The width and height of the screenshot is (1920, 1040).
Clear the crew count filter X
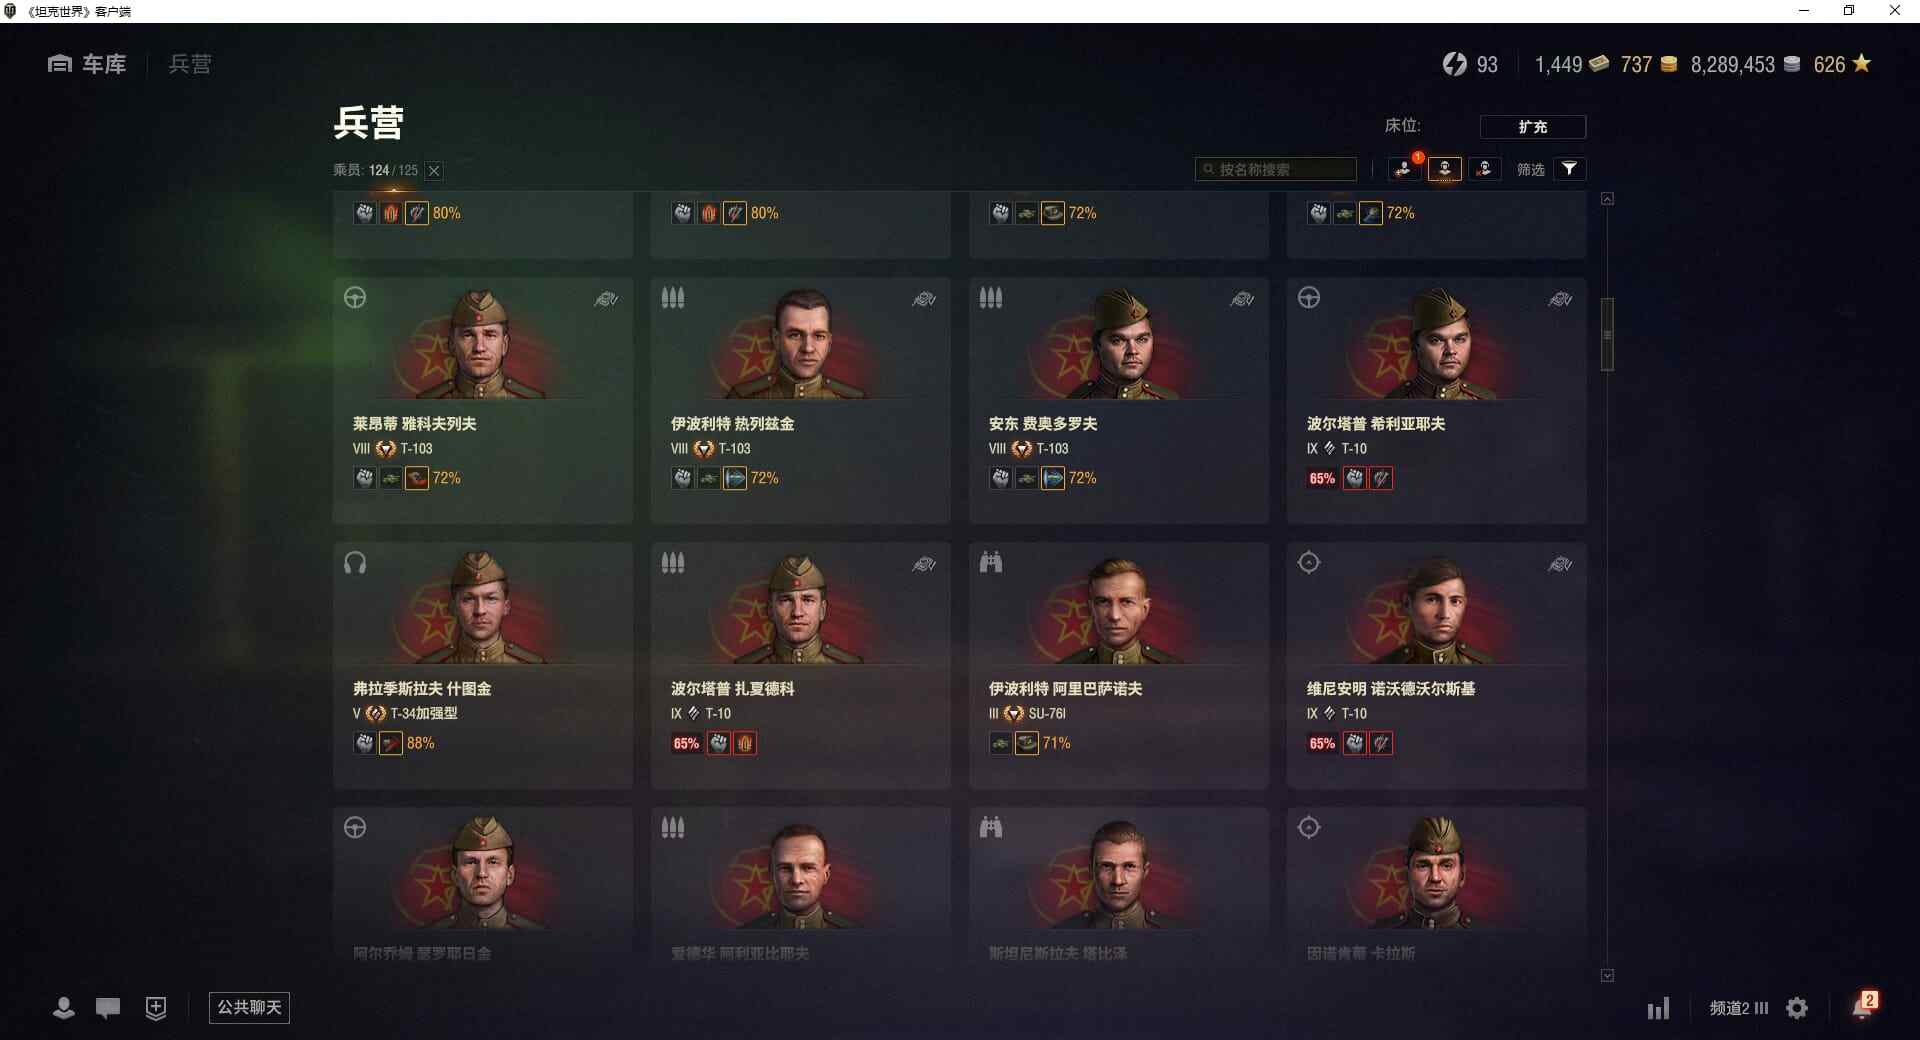pyautogui.click(x=434, y=171)
